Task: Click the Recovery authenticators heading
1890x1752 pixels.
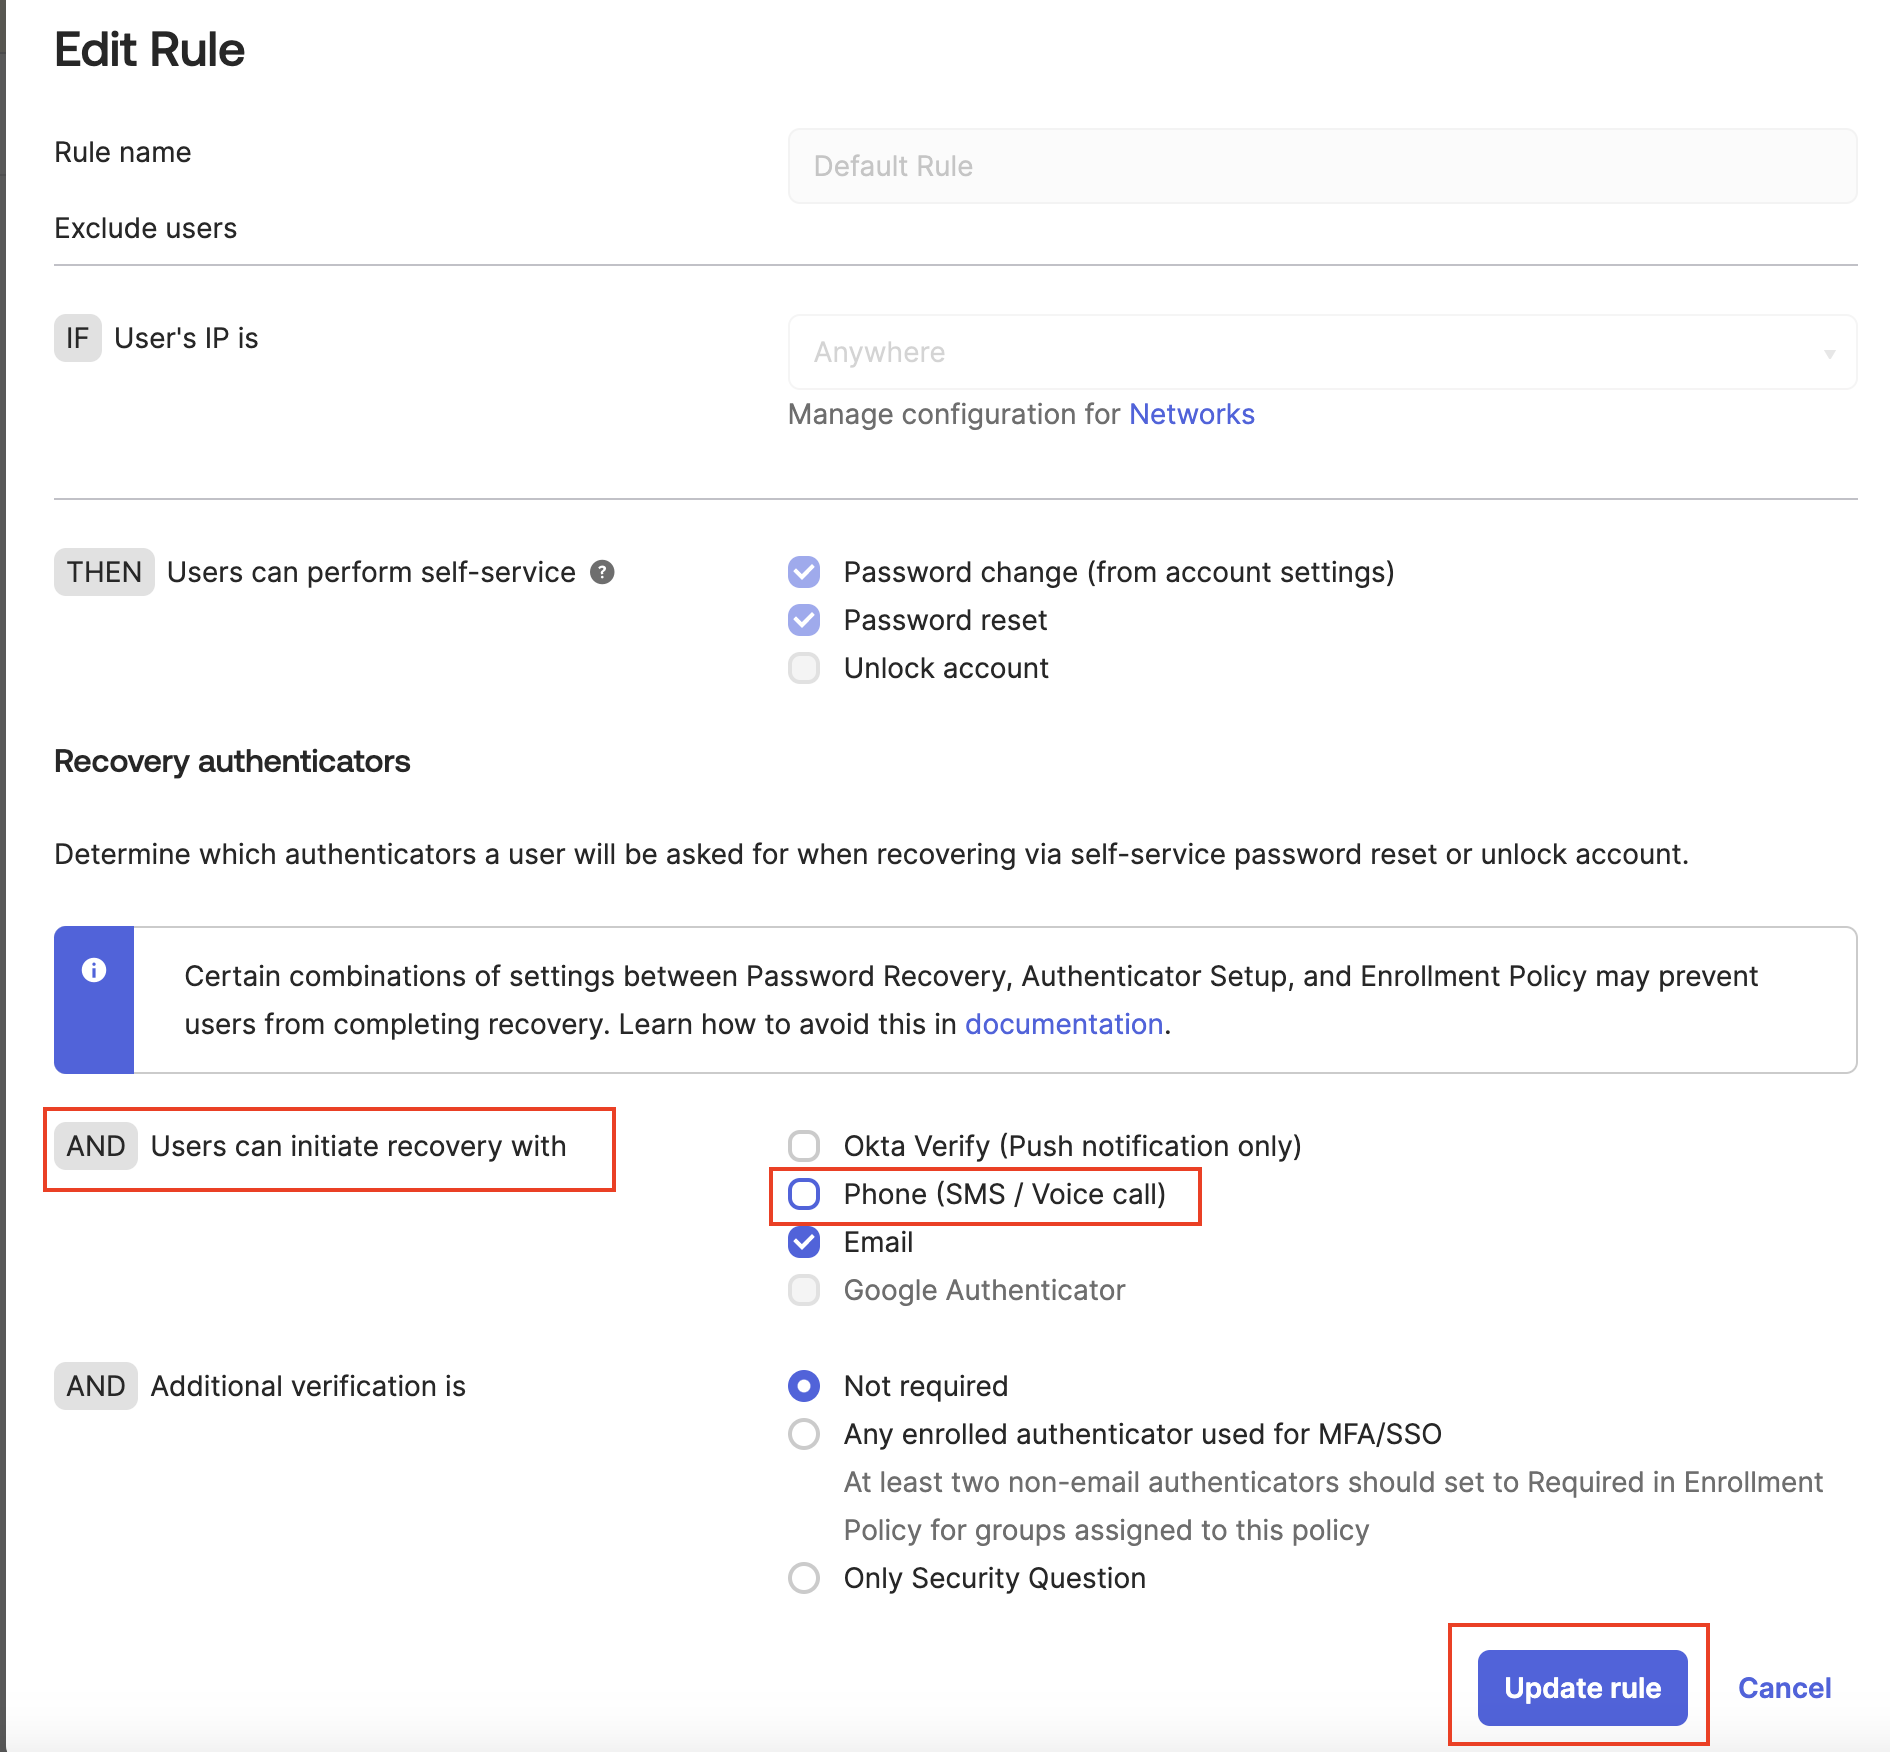Action: pos(232,761)
